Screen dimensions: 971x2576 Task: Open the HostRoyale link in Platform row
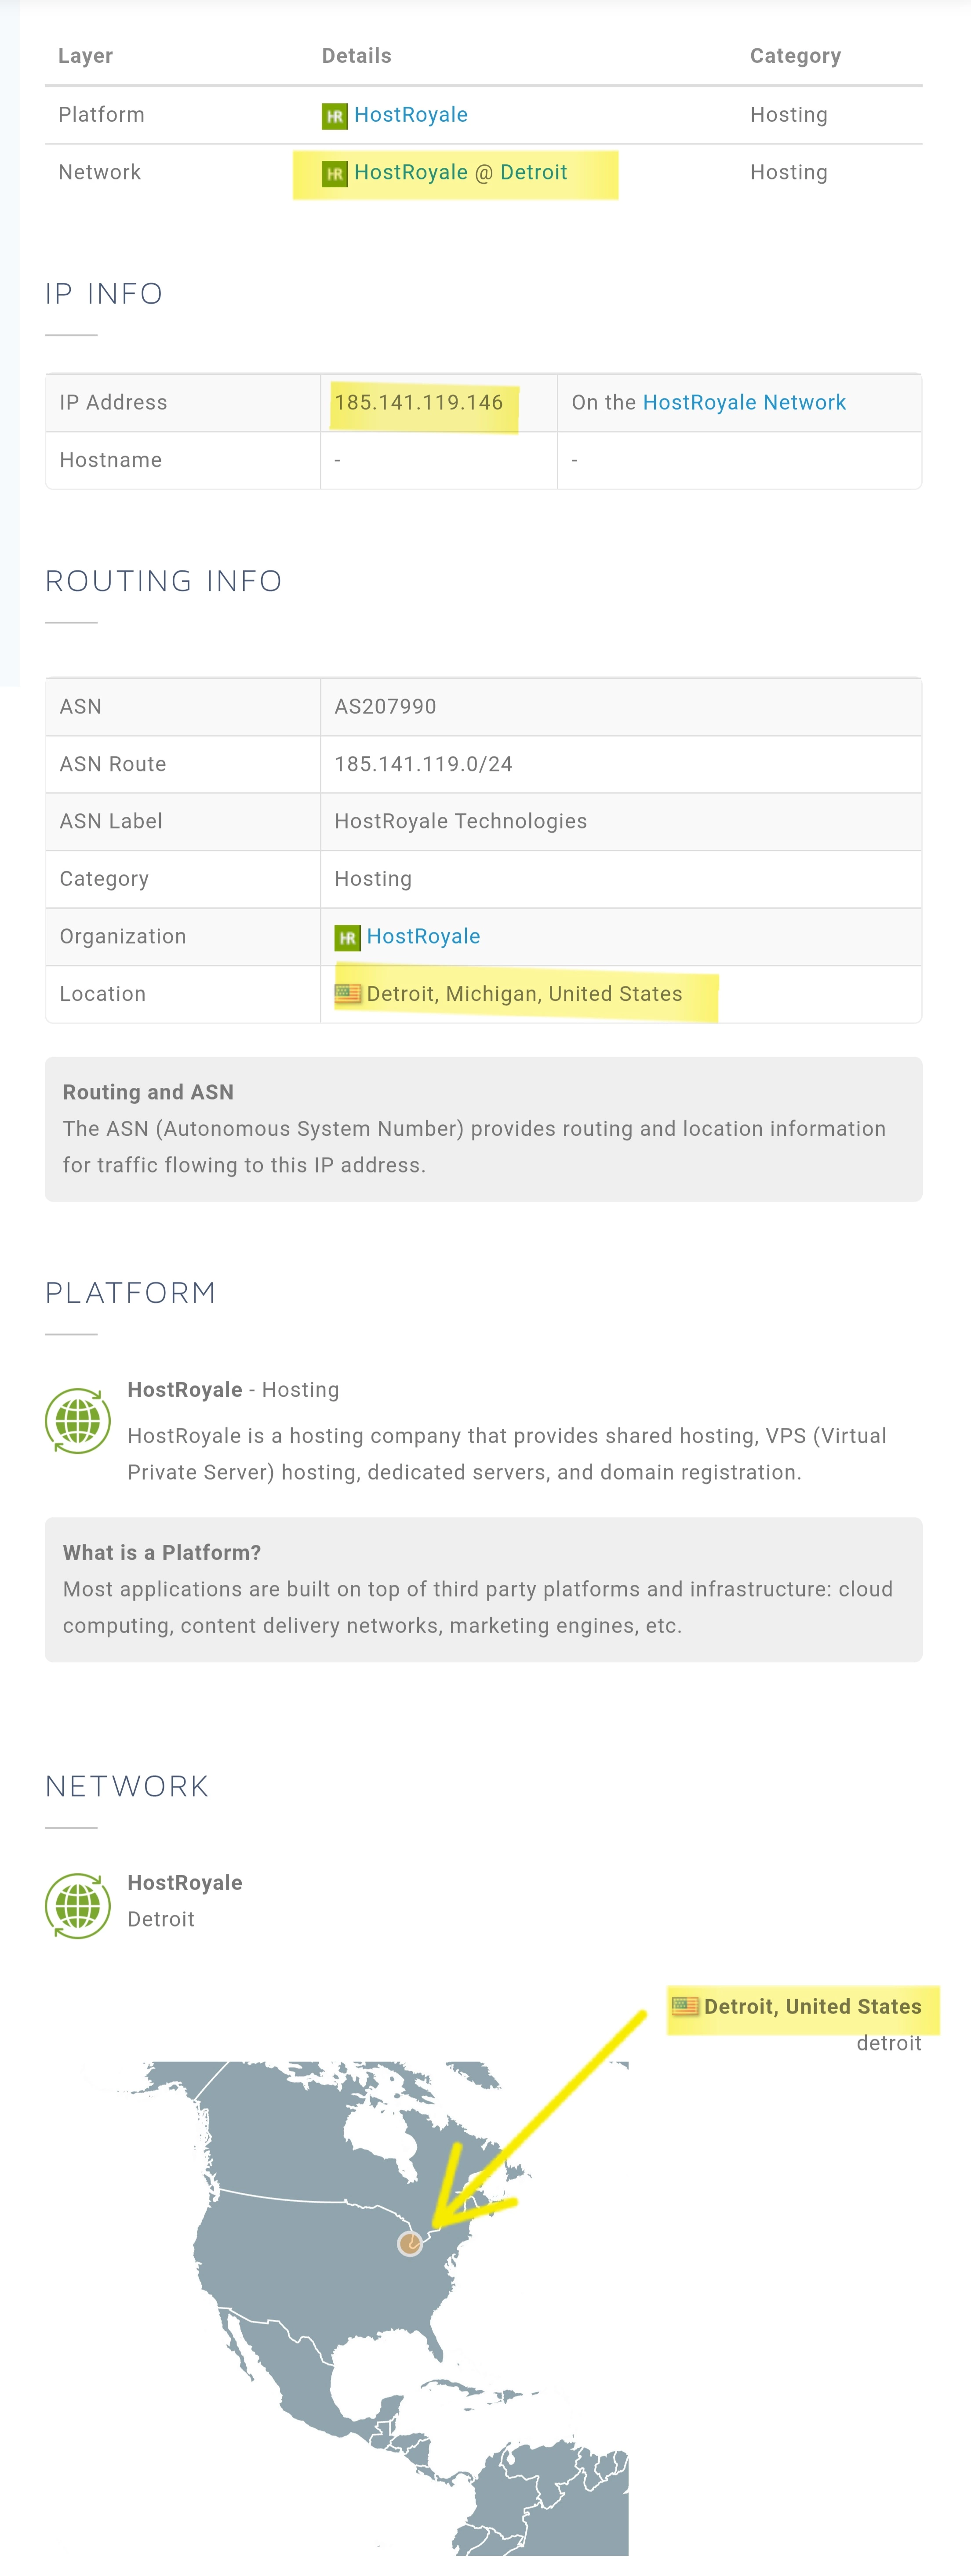(x=410, y=115)
